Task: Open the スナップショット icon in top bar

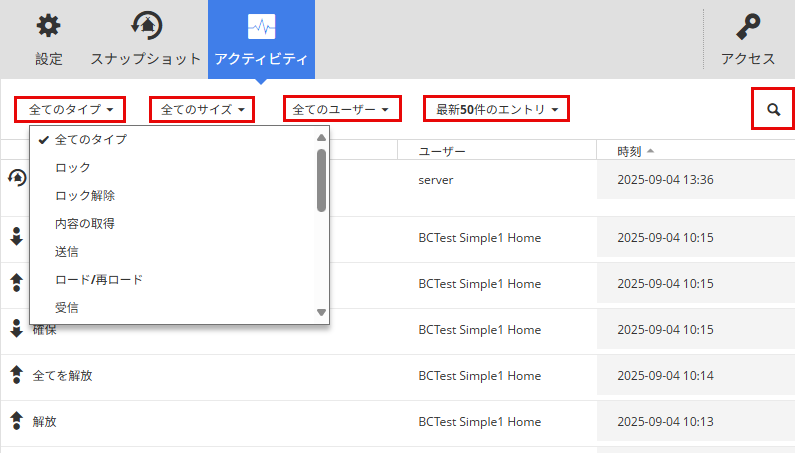Action: [146, 27]
